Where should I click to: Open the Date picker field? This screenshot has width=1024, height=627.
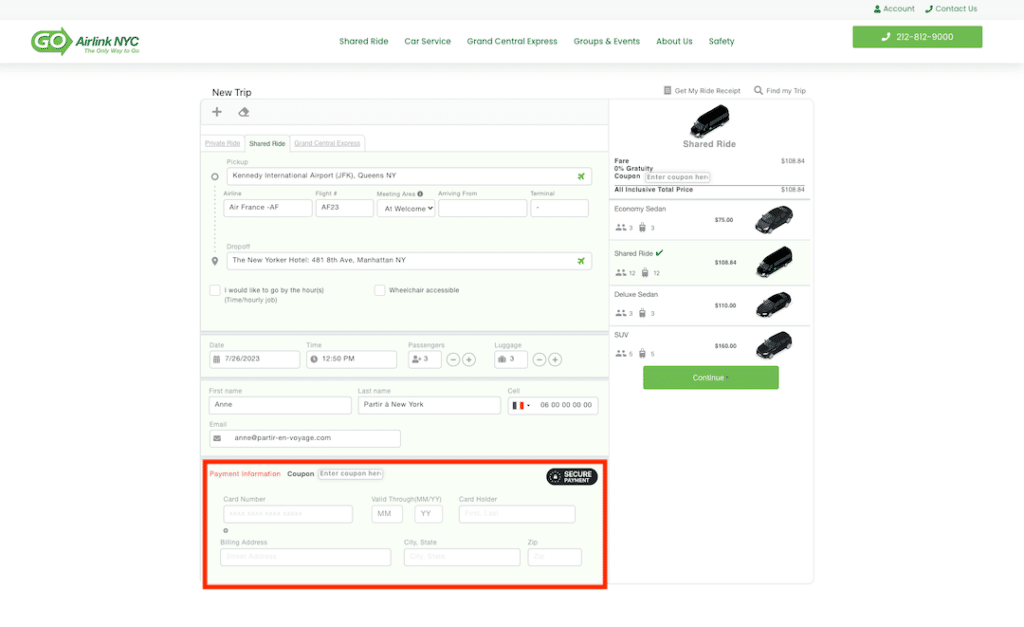coord(255,360)
